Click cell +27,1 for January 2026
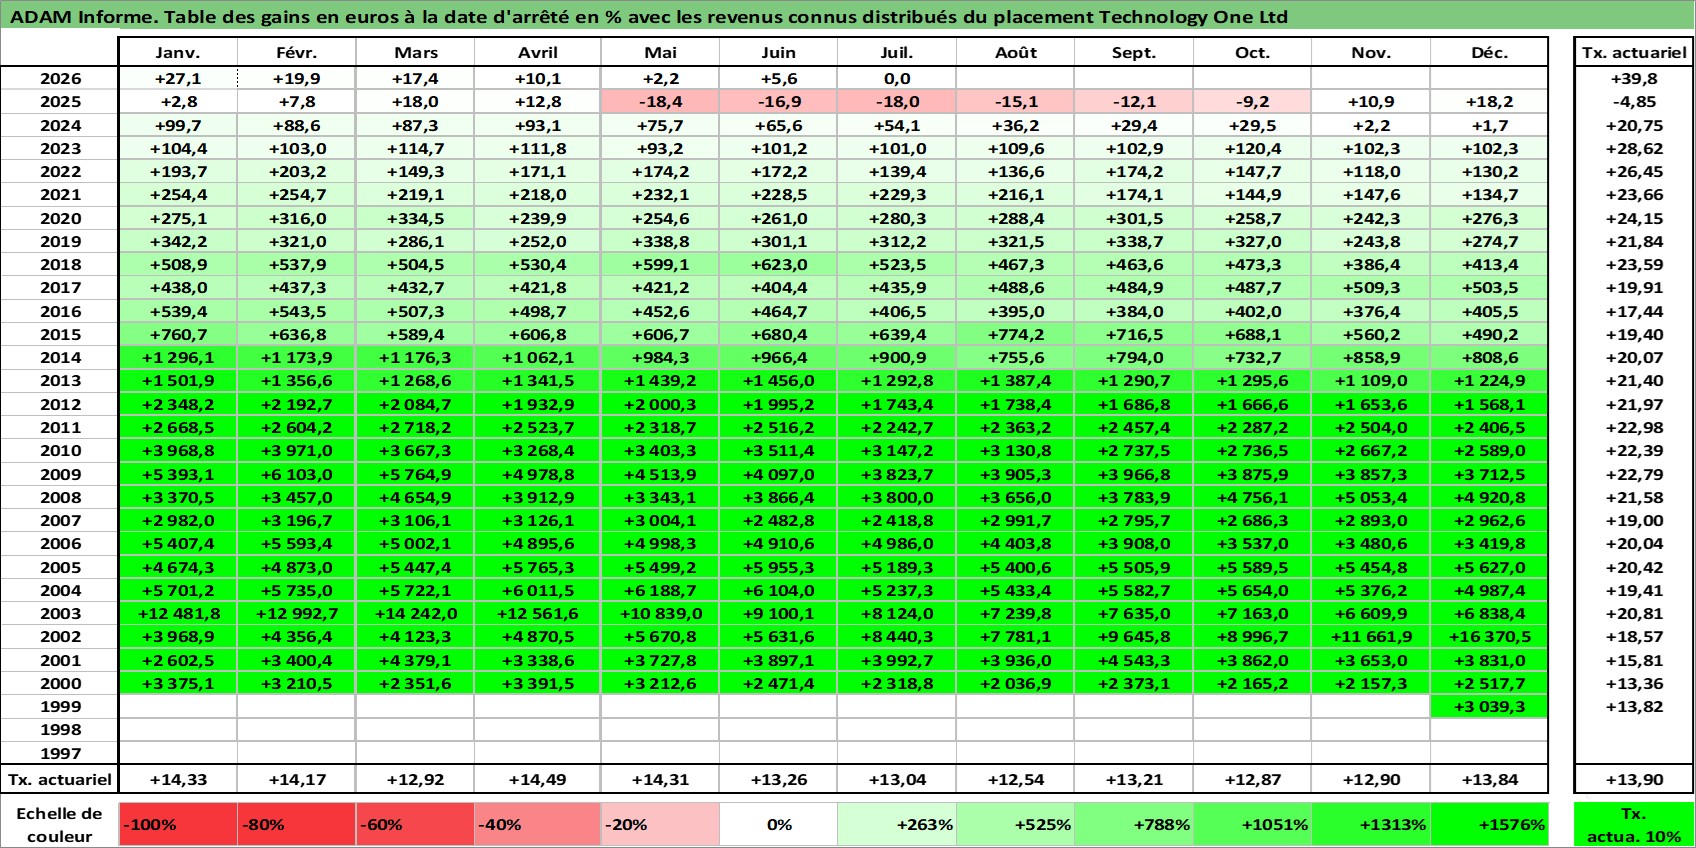Image resolution: width=1696 pixels, height=848 pixels. 178,78
